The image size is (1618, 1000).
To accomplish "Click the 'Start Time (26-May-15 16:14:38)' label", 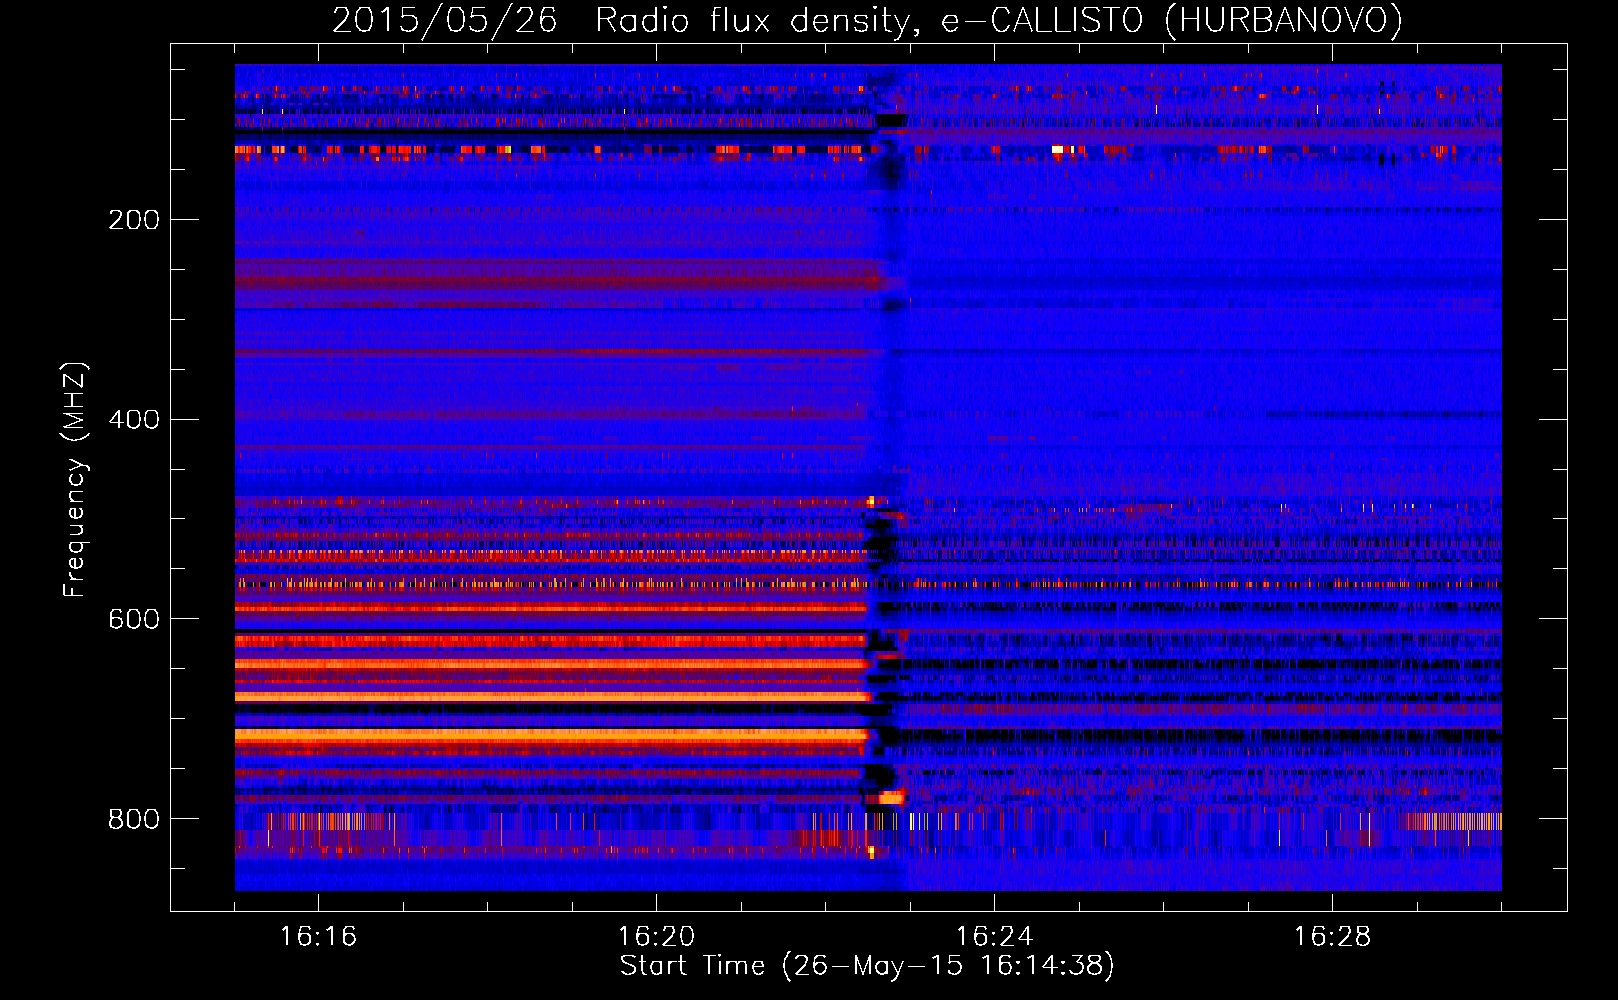I will tap(867, 966).
